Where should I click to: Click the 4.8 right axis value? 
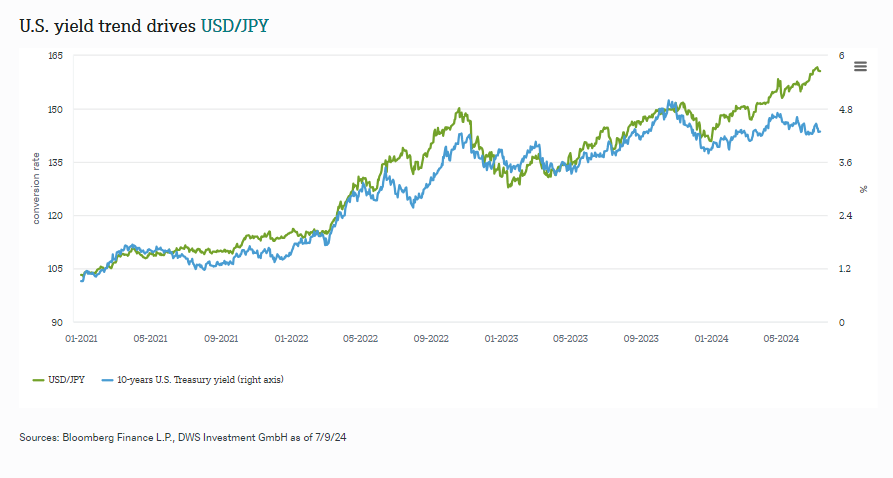844,109
